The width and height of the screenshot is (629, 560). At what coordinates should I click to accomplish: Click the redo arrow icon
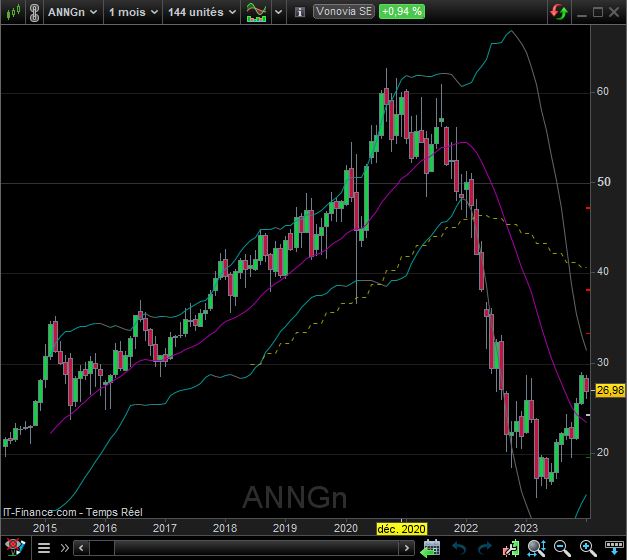(x=486, y=548)
